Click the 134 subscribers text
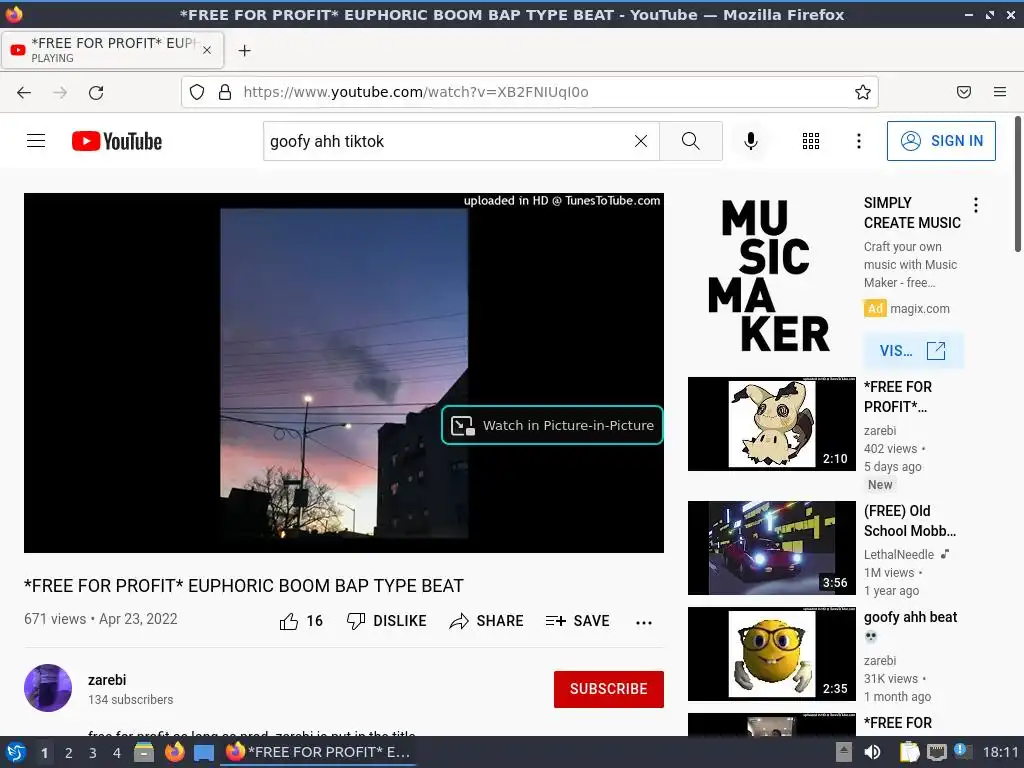This screenshot has height=768, width=1024. click(x=131, y=699)
